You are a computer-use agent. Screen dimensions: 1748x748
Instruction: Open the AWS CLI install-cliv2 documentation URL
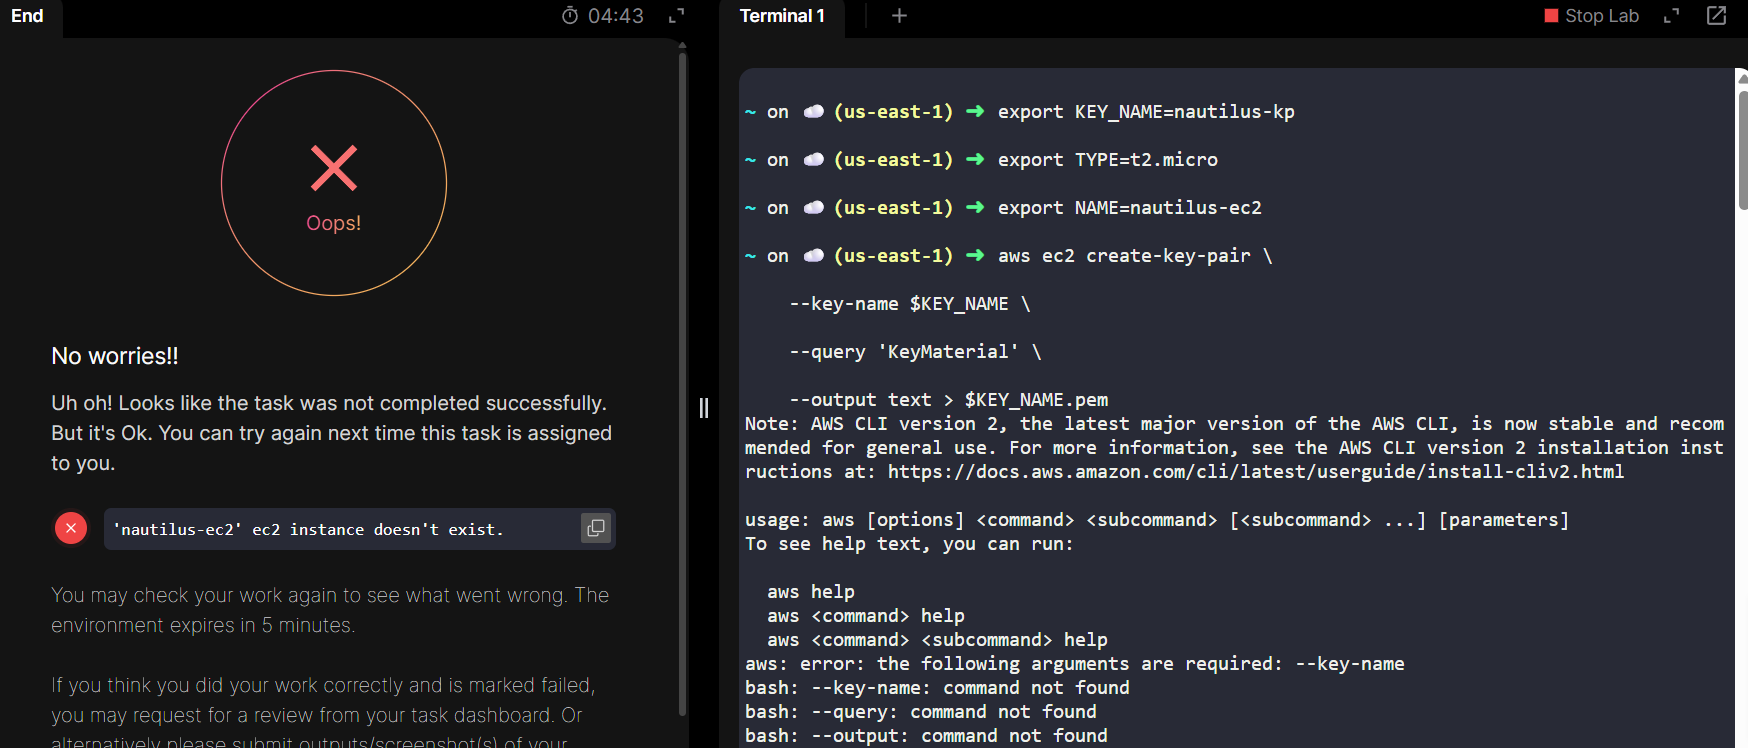(1255, 472)
